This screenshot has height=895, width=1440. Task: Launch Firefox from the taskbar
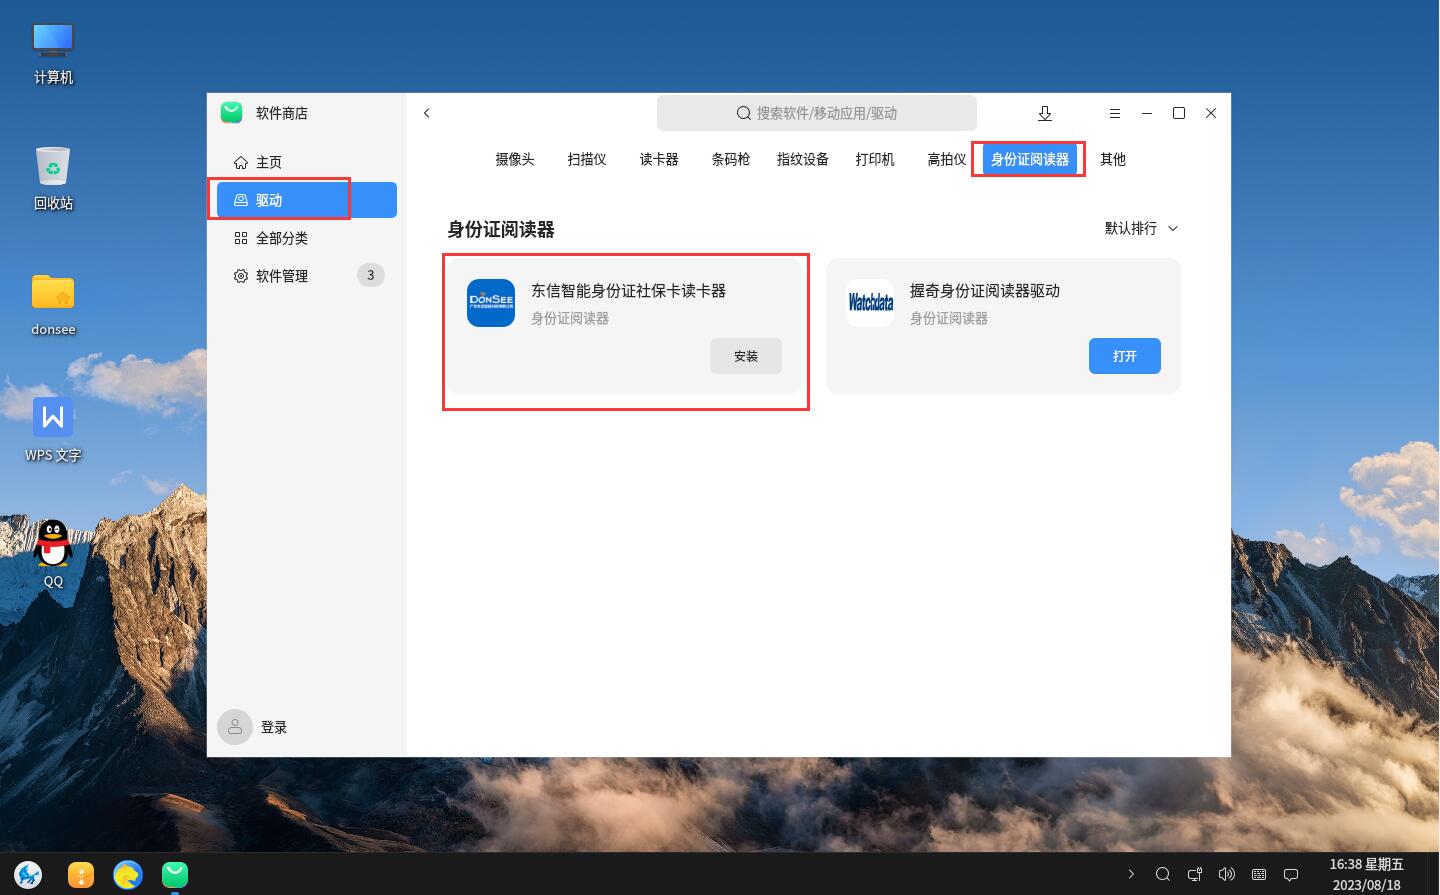click(x=127, y=874)
